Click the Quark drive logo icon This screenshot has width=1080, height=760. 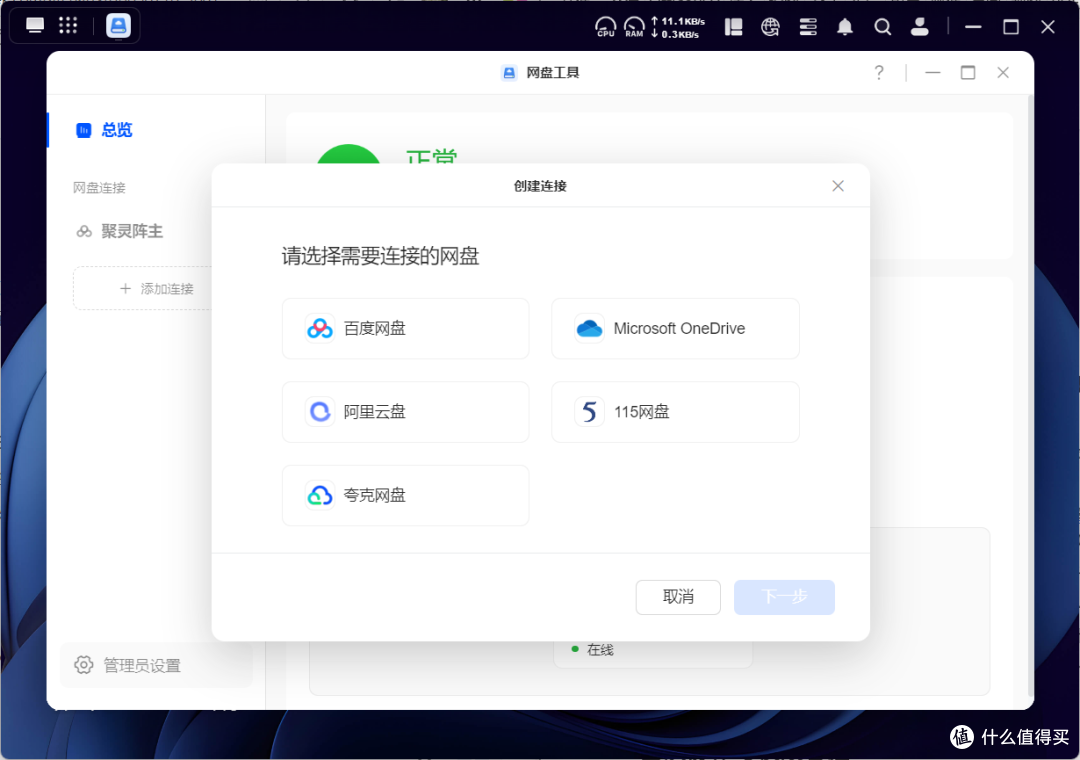(x=320, y=495)
